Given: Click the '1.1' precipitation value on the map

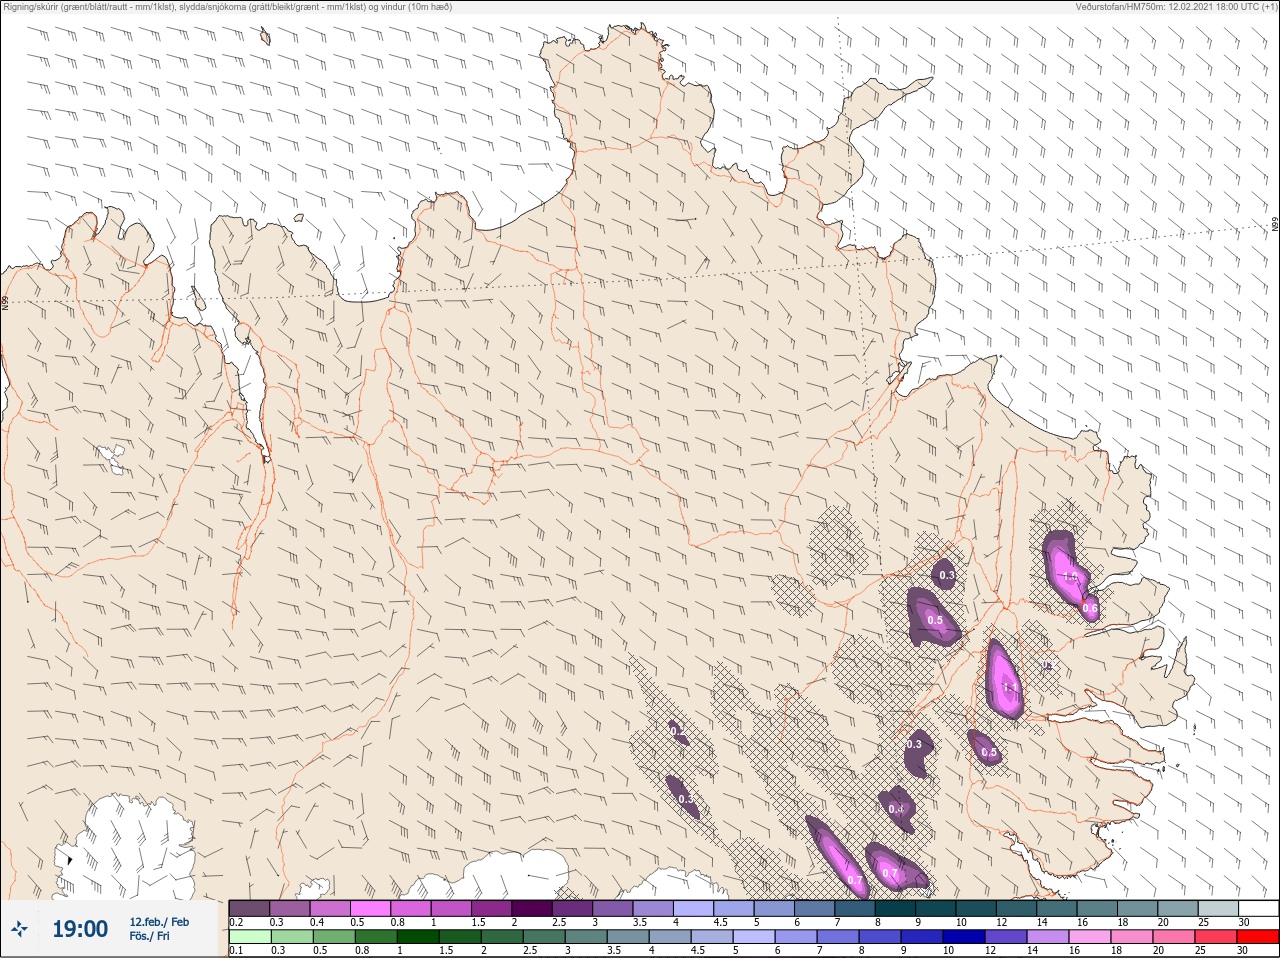Looking at the screenshot, I should coord(1010,689).
